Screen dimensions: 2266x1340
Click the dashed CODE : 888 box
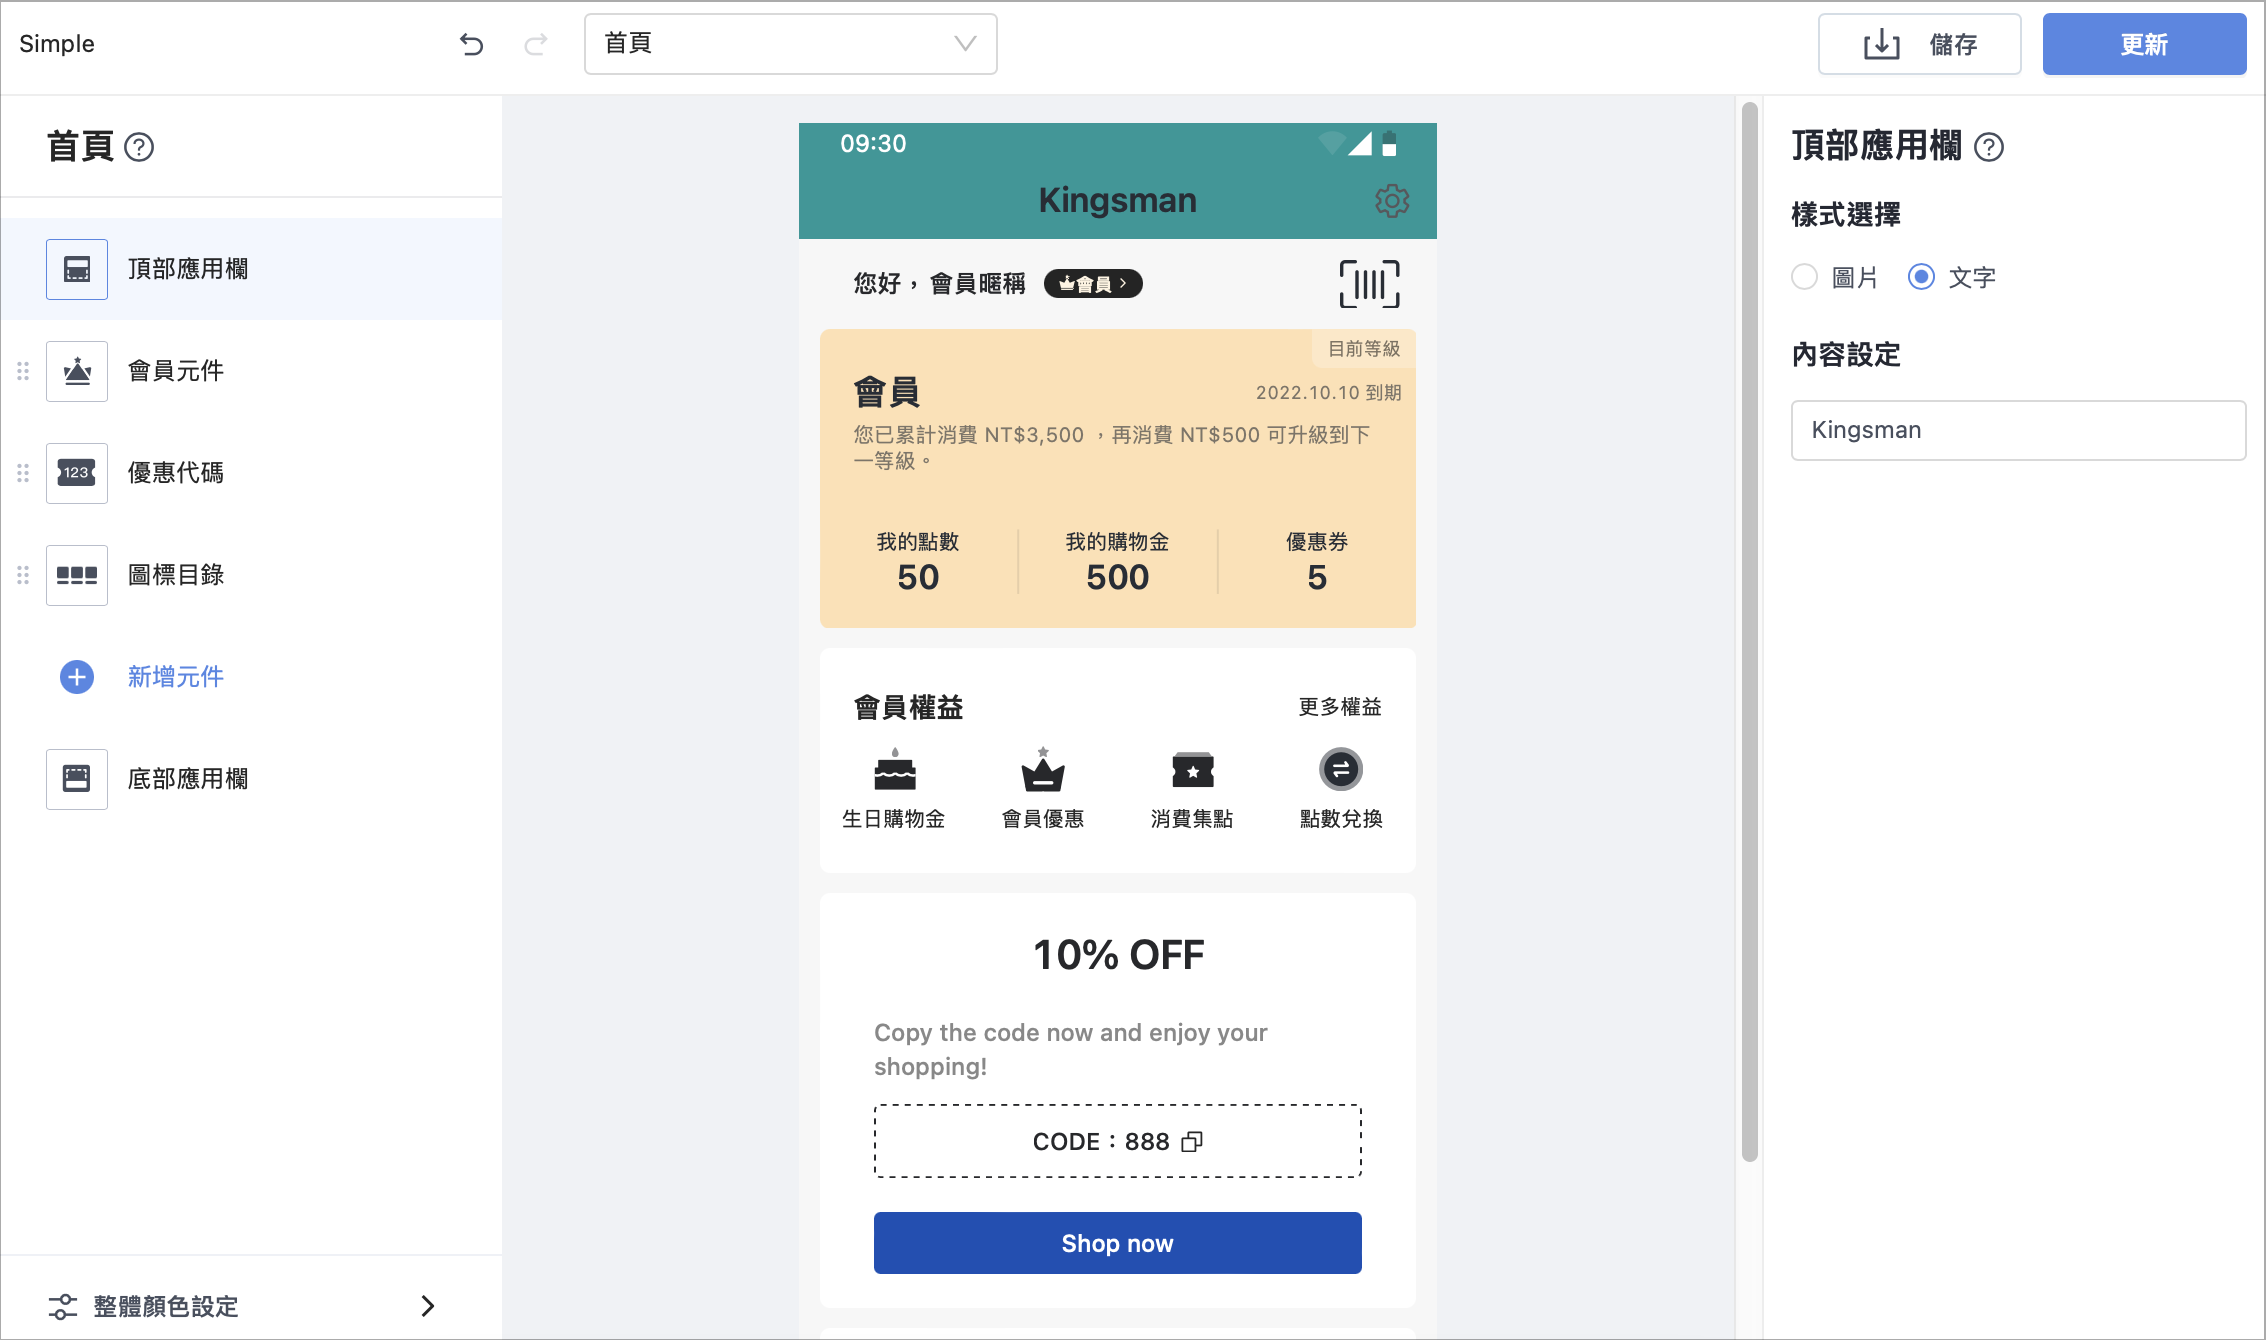click(1117, 1141)
